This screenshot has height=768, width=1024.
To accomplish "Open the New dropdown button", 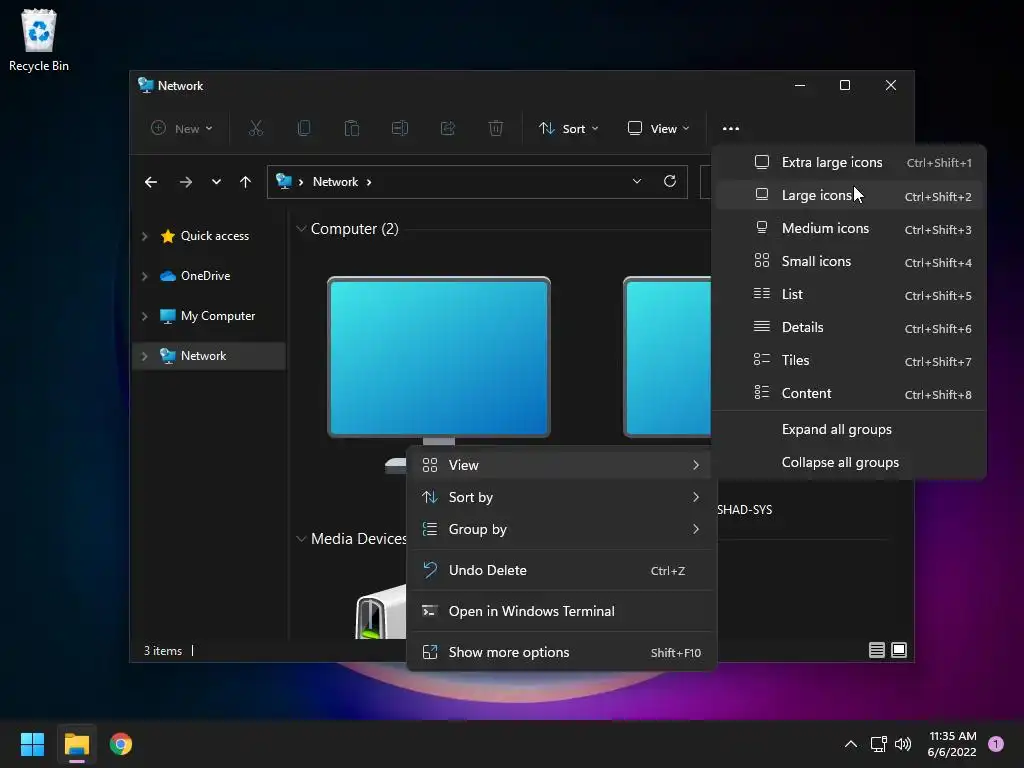I will tap(182, 129).
